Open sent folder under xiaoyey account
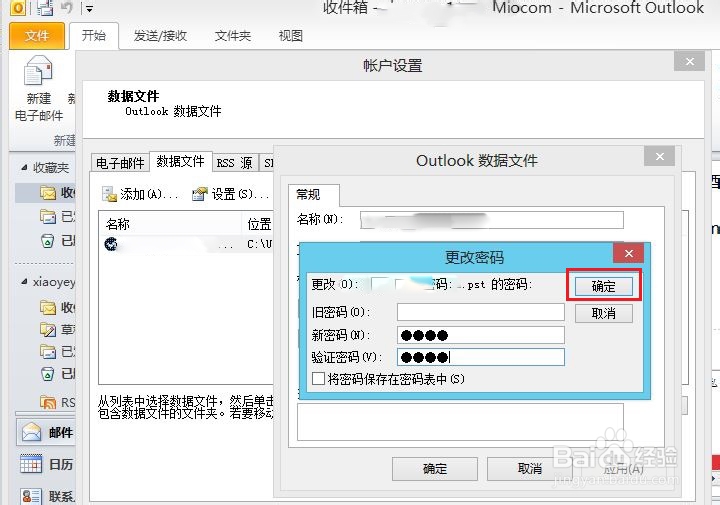The height and width of the screenshot is (505, 720). pos(57,351)
